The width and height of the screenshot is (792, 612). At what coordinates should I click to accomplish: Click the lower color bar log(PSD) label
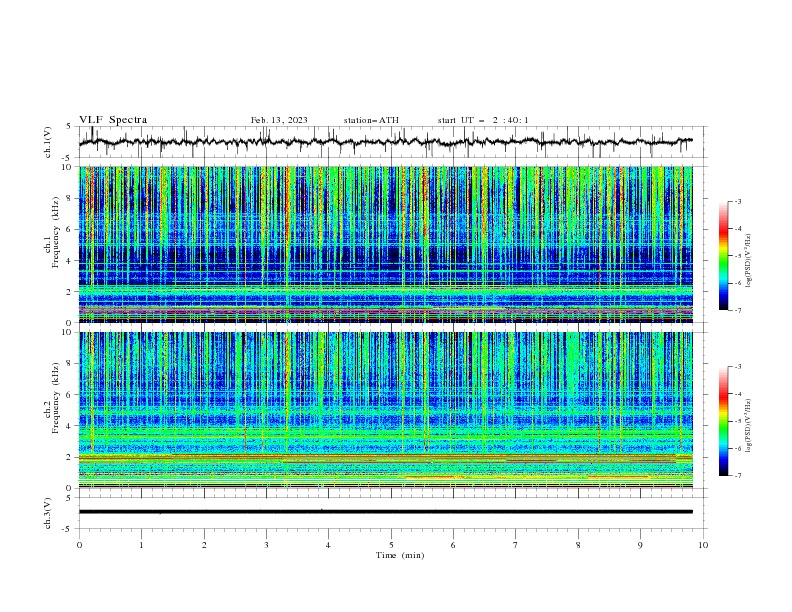tap(749, 426)
